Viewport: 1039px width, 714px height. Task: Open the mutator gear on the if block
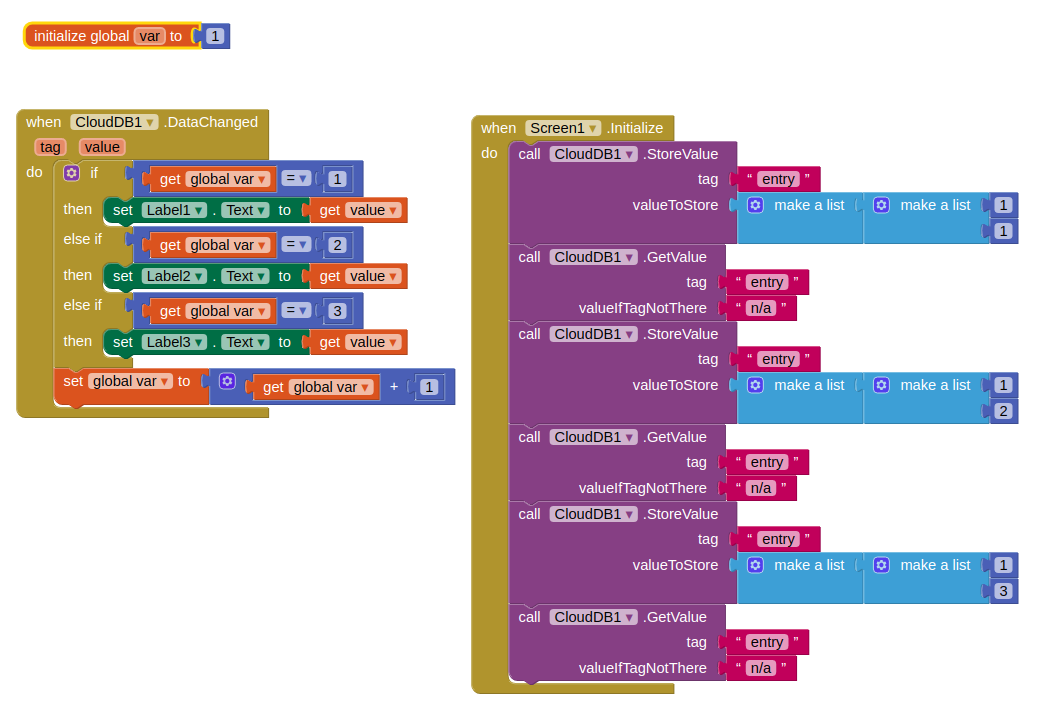[70, 173]
